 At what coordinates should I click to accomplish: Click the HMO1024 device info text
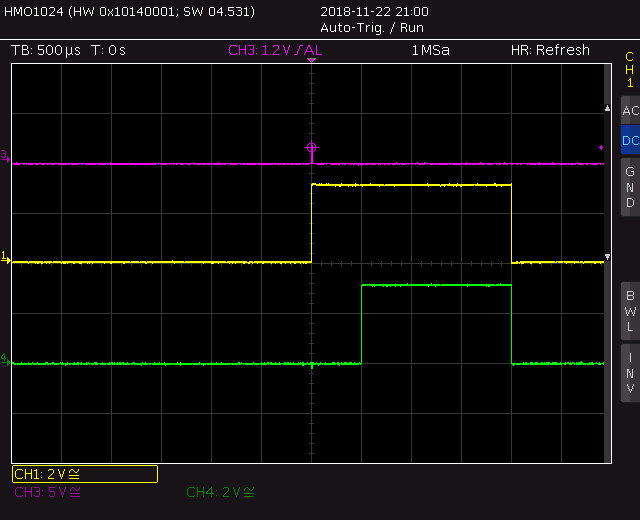pyautogui.click(x=129, y=12)
